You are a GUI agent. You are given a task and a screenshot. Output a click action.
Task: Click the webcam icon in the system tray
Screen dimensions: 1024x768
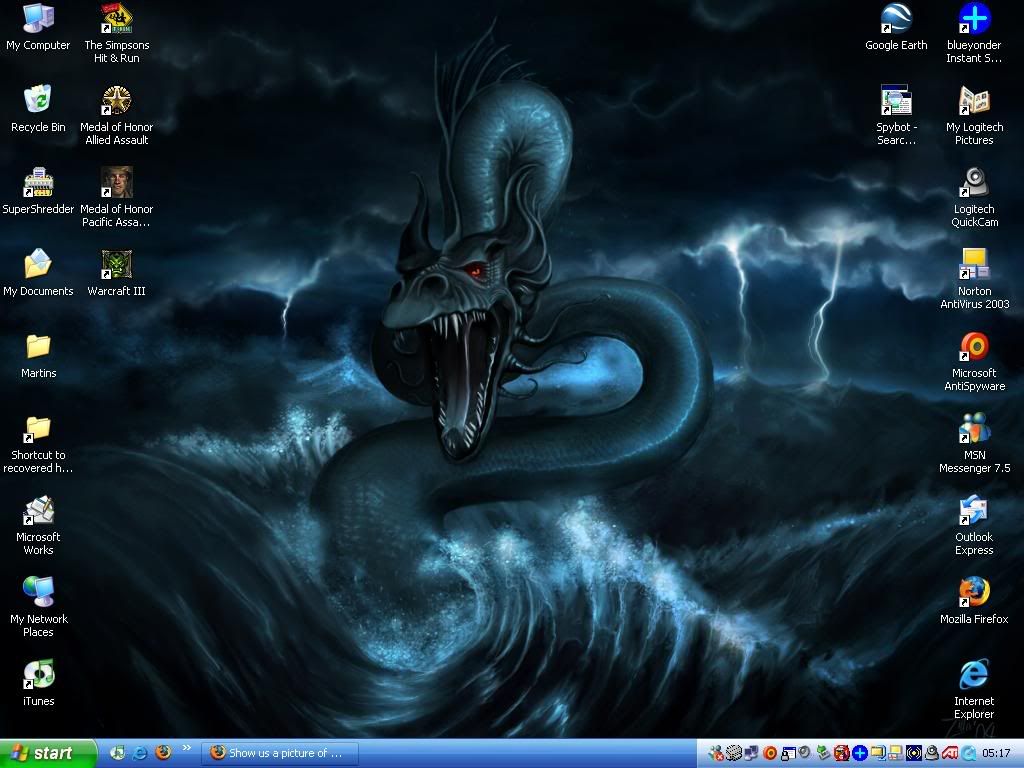point(931,753)
